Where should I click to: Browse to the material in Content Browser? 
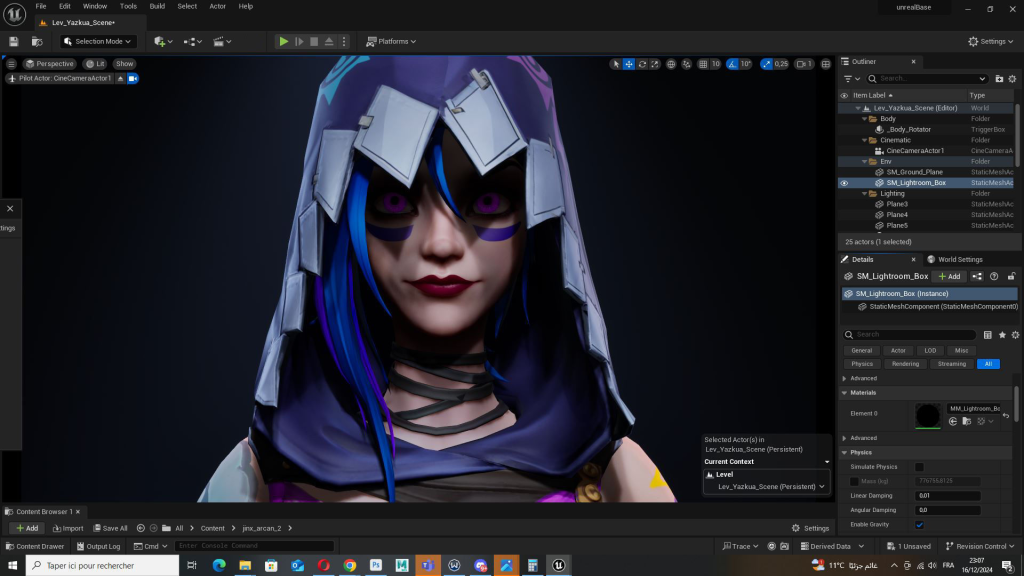pyautogui.click(x=967, y=422)
